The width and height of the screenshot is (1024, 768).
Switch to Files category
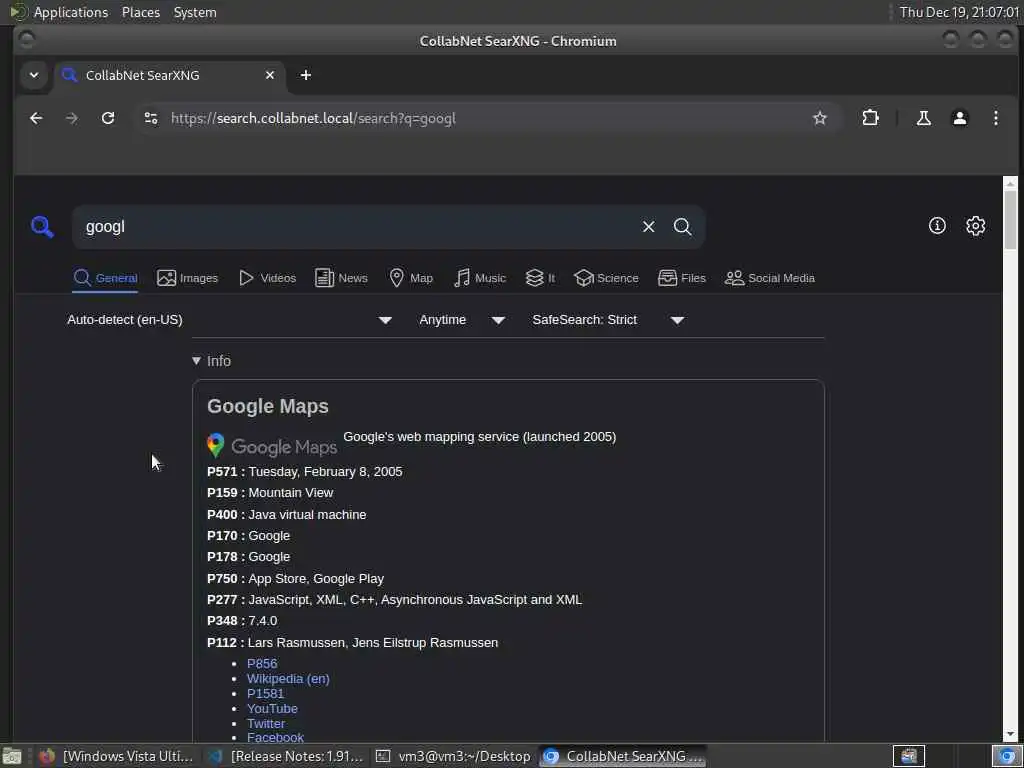coord(682,278)
